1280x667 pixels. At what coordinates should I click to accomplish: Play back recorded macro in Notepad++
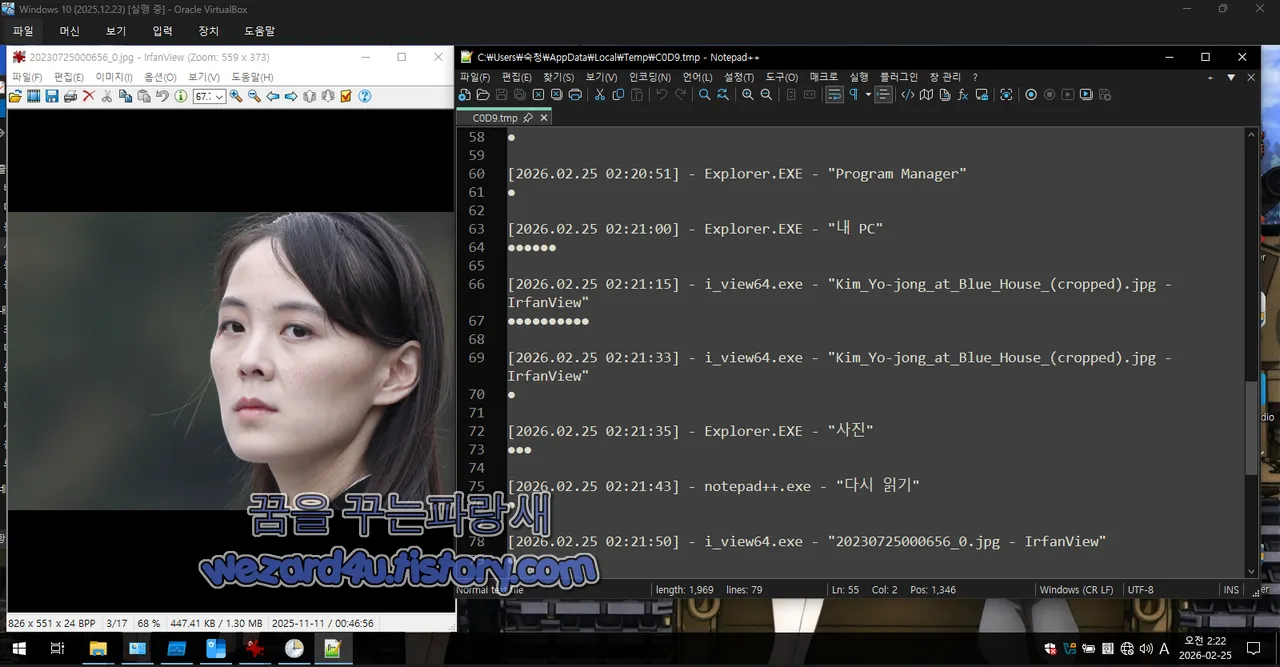1068,95
